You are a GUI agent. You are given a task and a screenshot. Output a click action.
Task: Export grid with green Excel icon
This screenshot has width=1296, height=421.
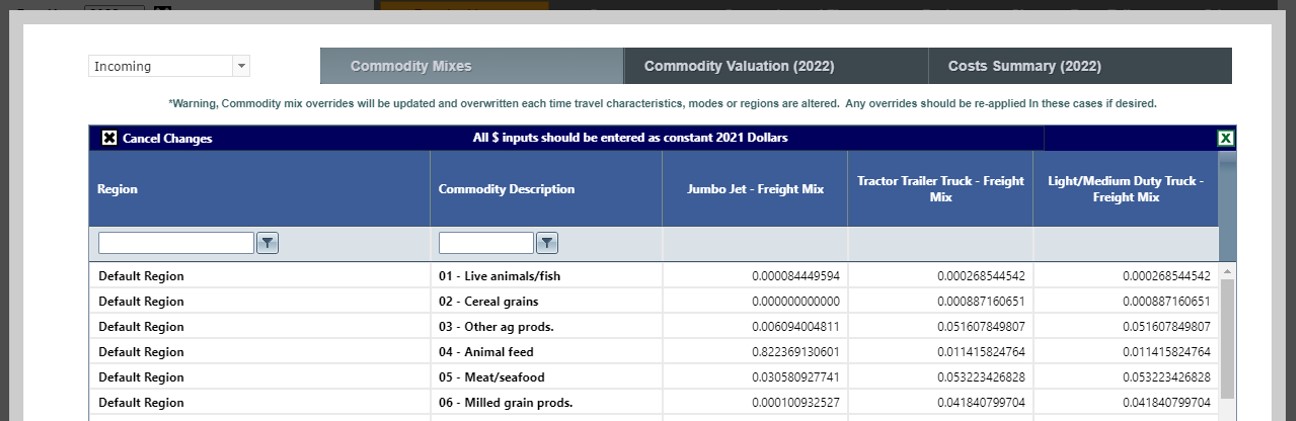(x=1226, y=138)
